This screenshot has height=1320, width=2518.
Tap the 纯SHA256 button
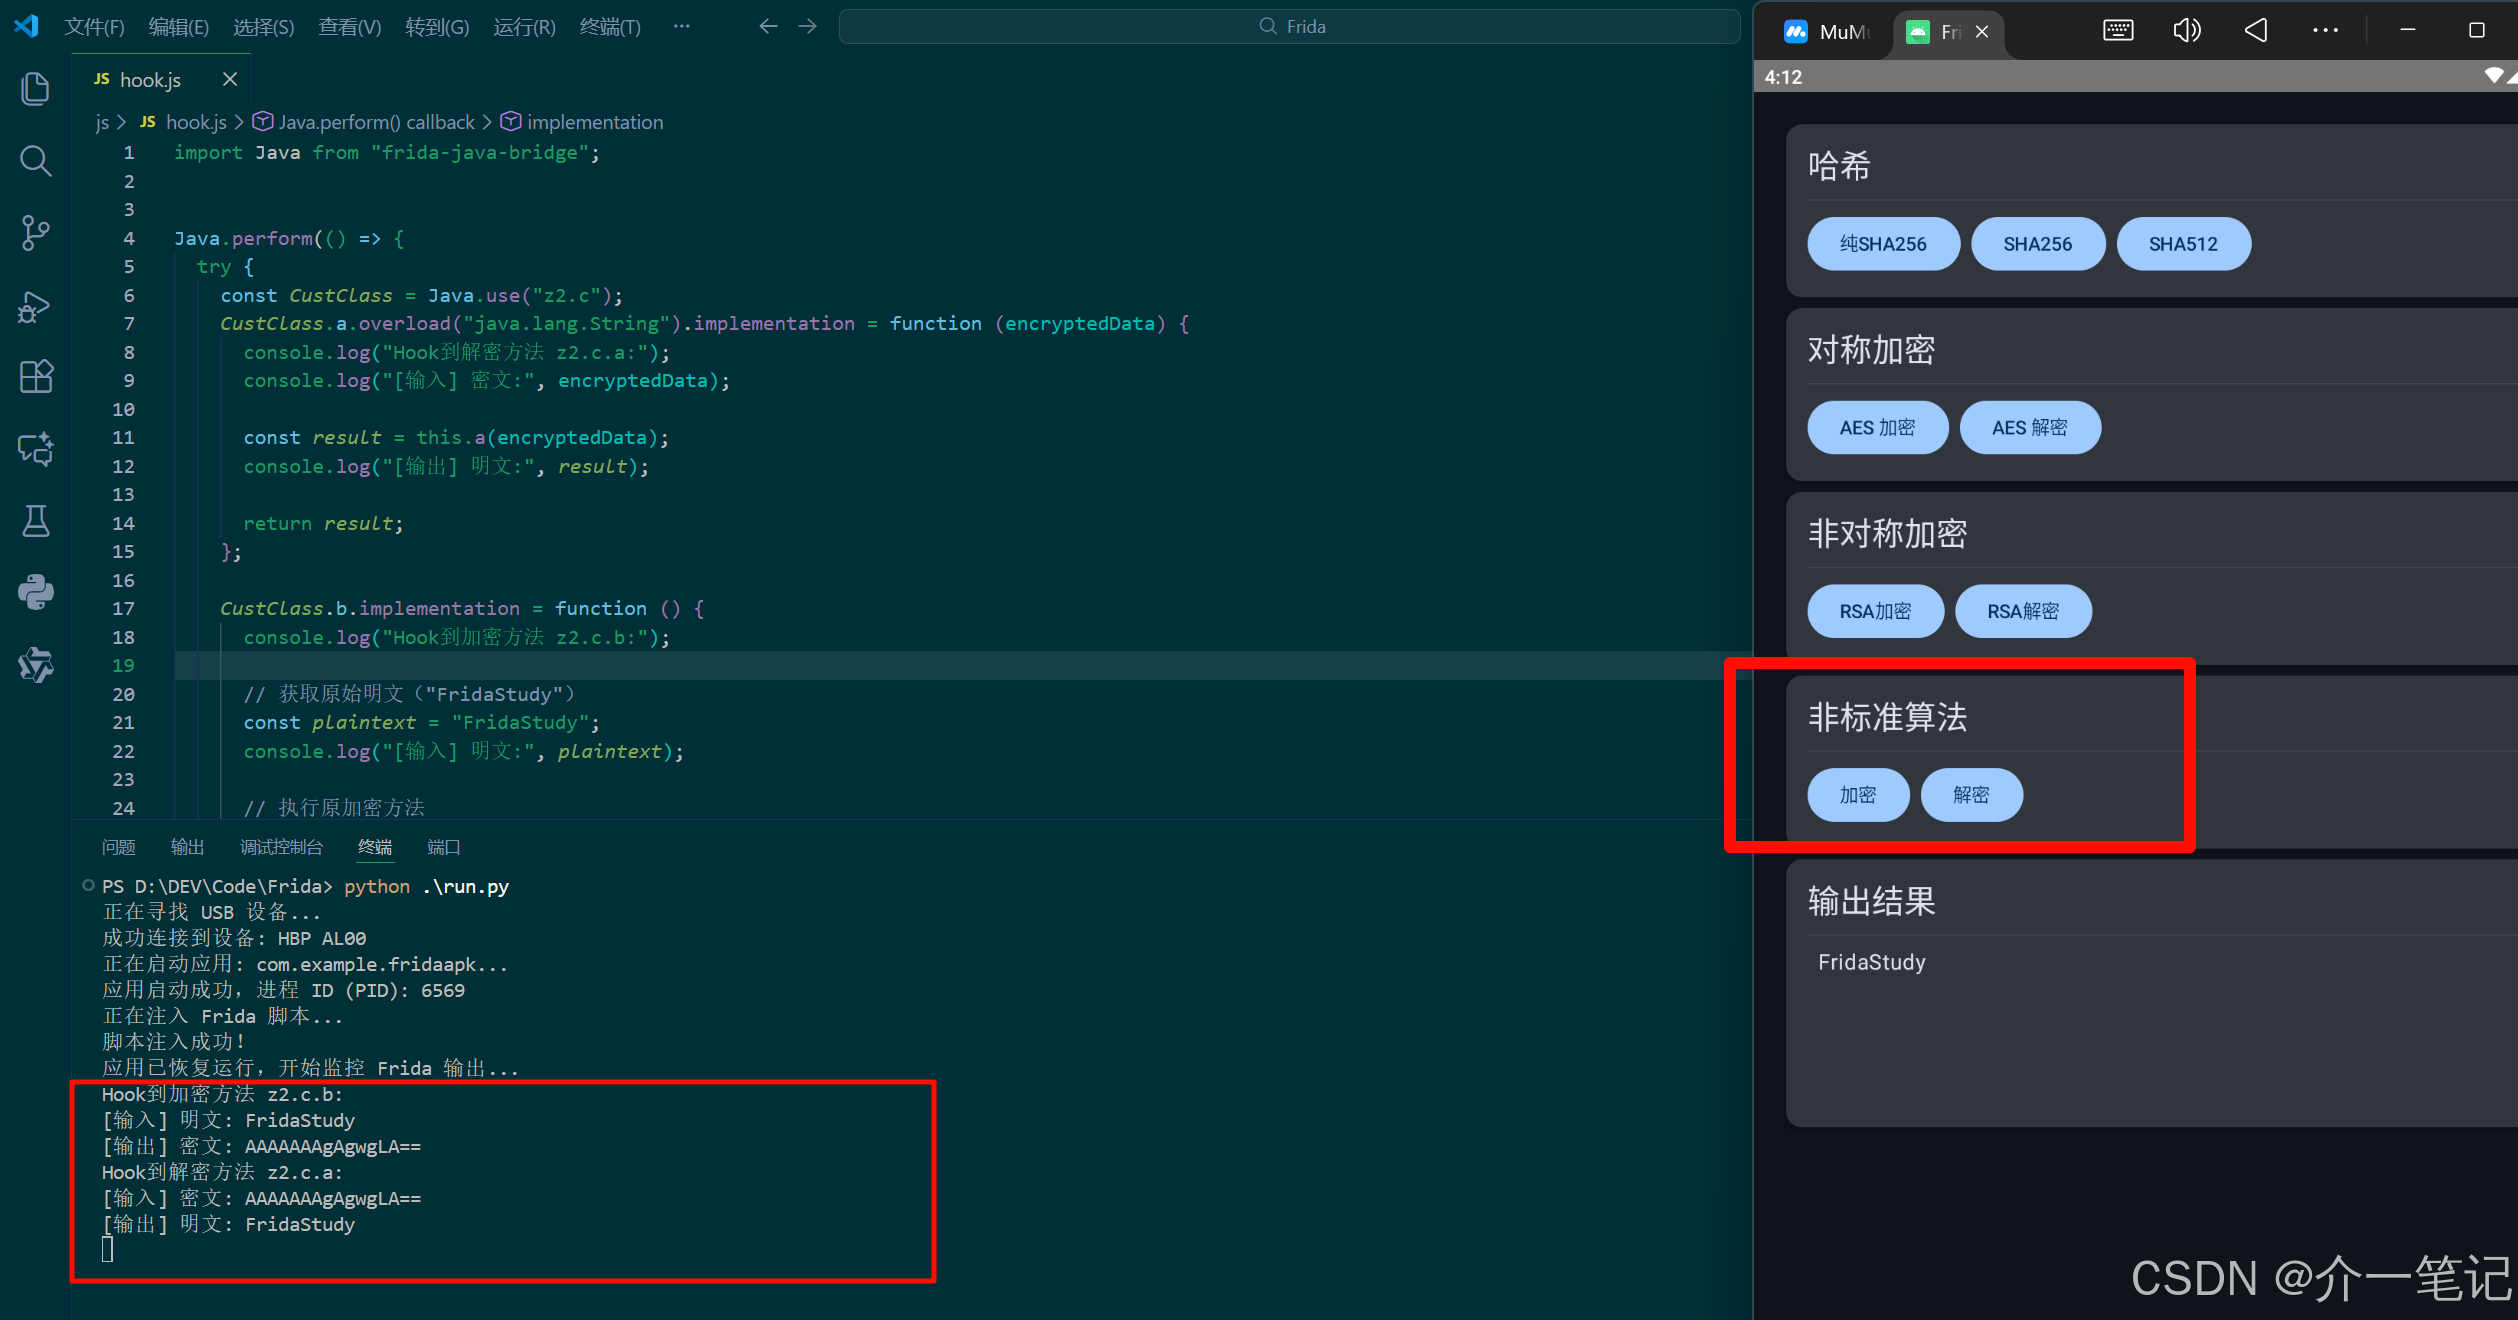point(1882,244)
